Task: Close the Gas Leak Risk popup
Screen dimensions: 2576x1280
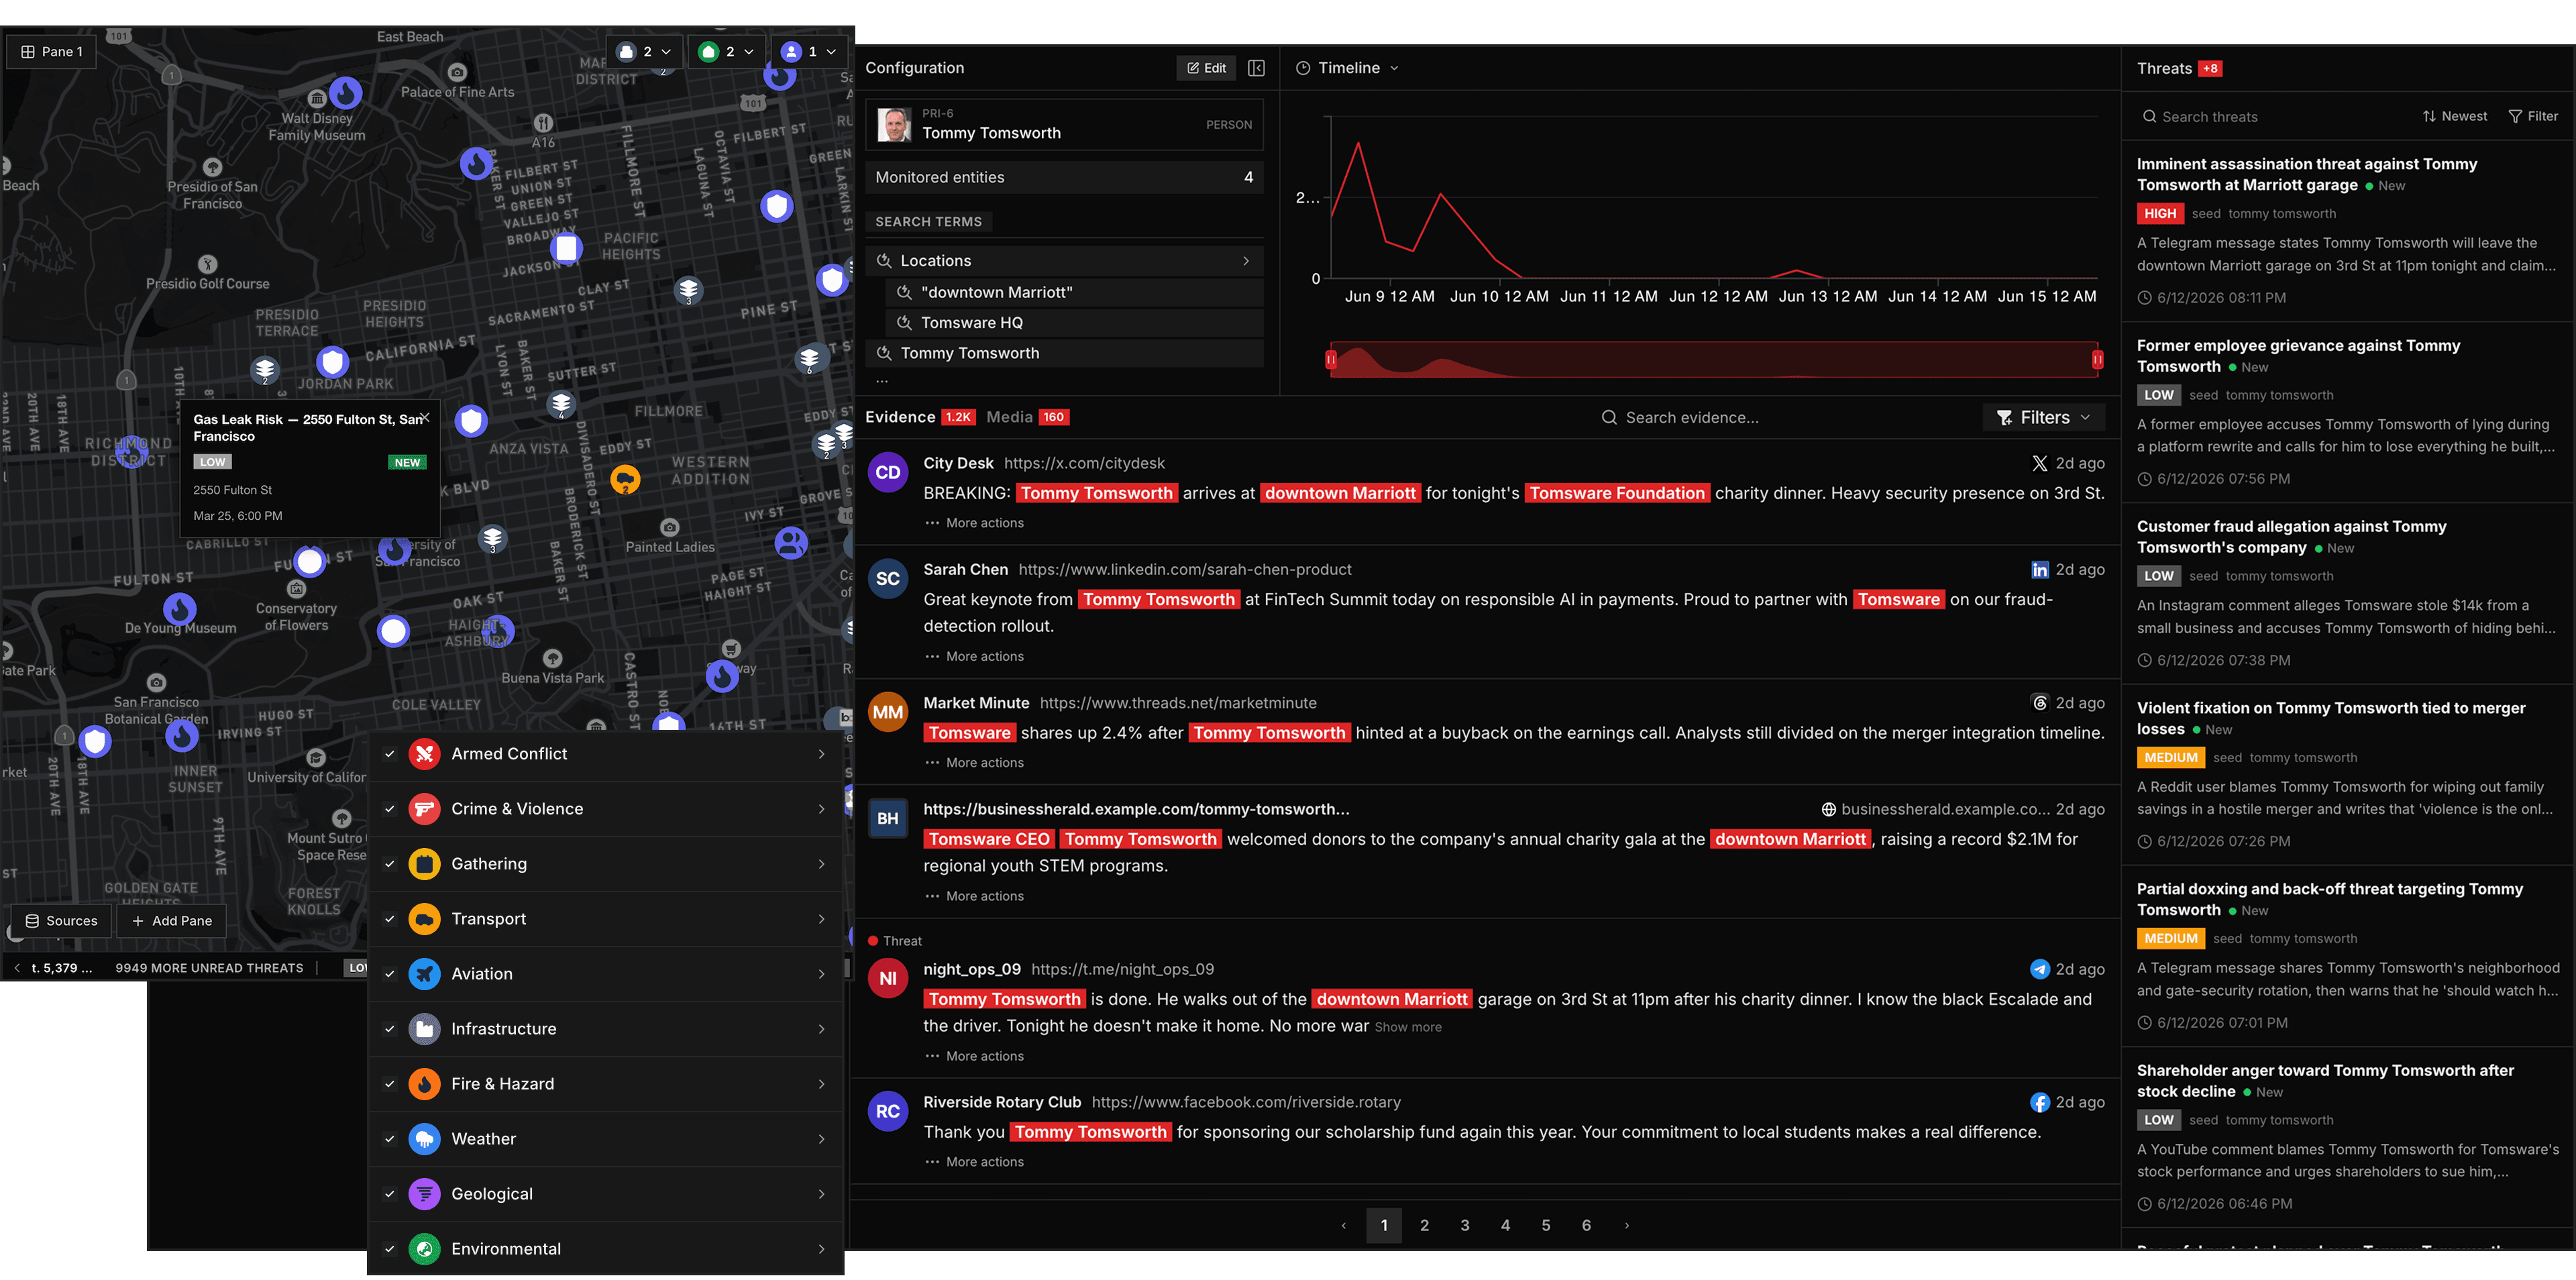Action: click(424, 418)
